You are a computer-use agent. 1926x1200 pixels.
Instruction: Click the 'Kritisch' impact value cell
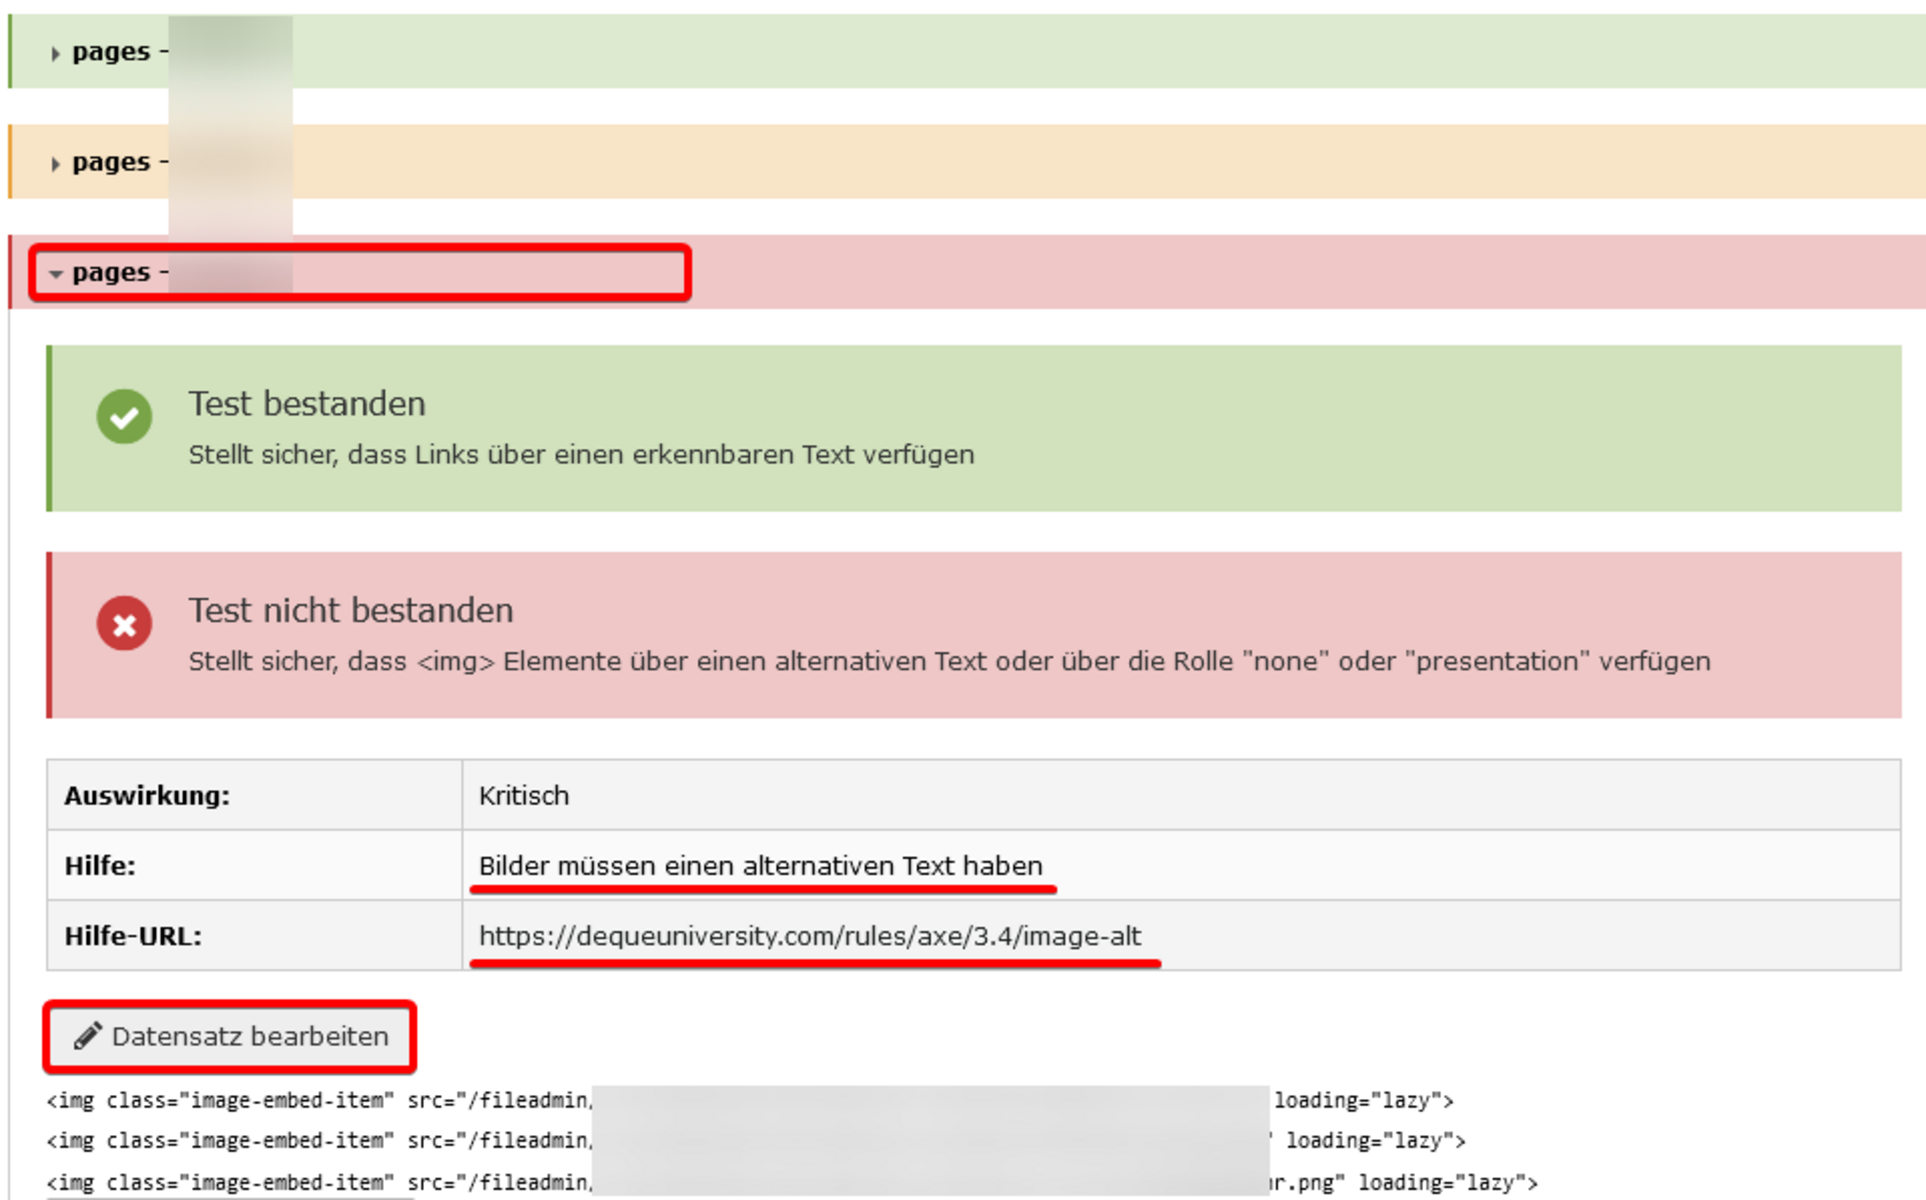point(1181,795)
